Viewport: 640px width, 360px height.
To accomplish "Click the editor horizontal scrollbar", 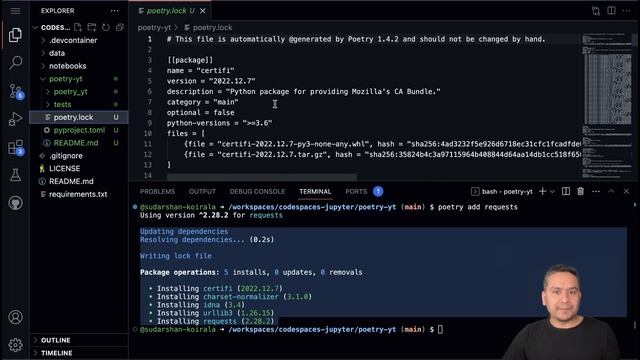I will point(262,177).
